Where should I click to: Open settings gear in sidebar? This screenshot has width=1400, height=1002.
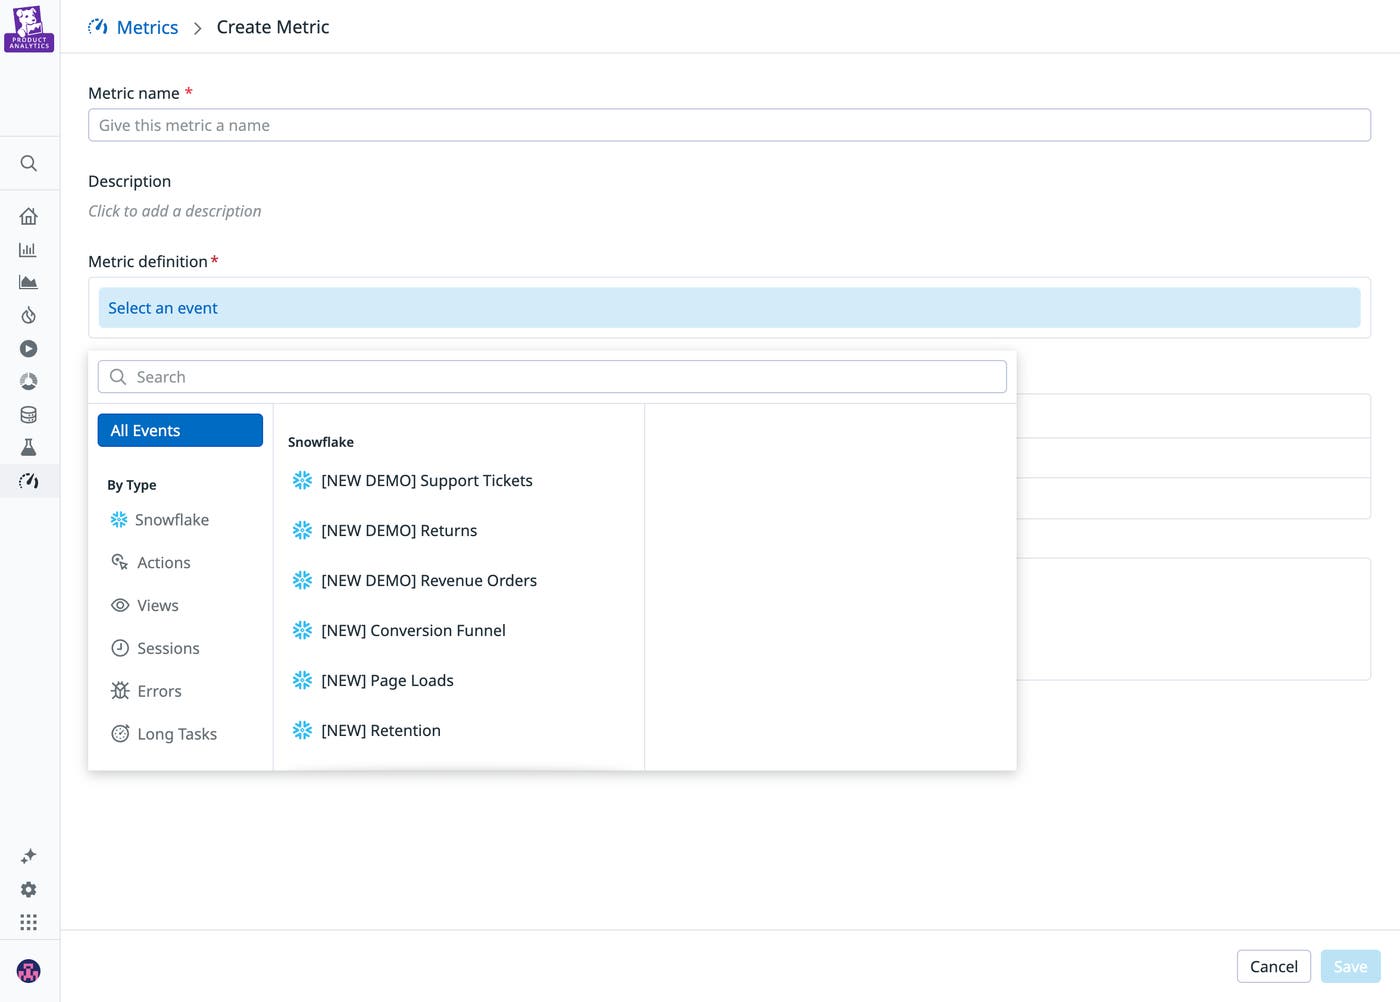(29, 889)
